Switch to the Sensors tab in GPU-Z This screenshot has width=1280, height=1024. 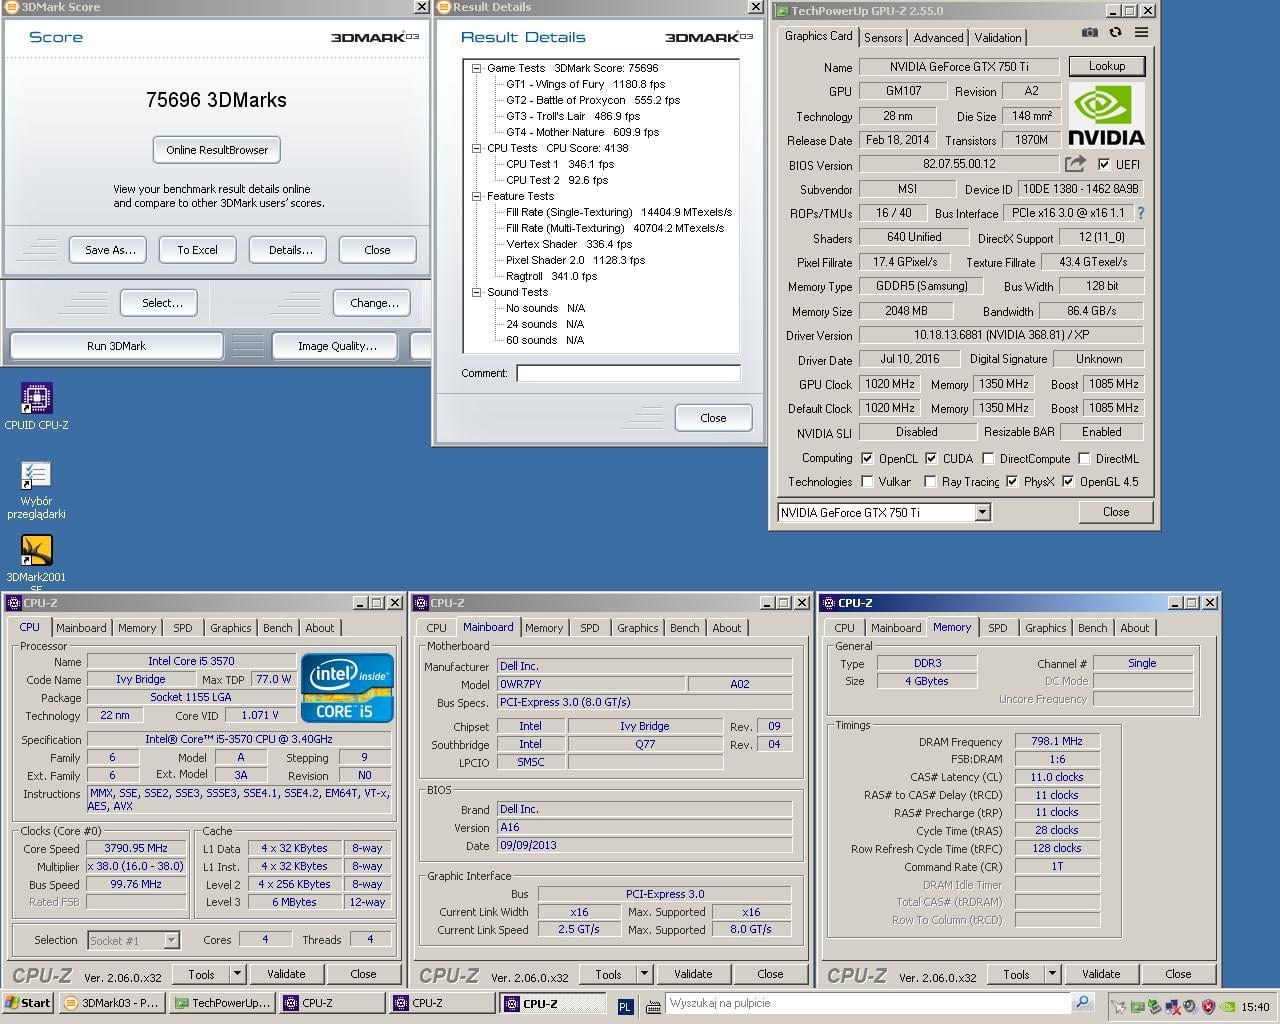pyautogui.click(x=883, y=38)
